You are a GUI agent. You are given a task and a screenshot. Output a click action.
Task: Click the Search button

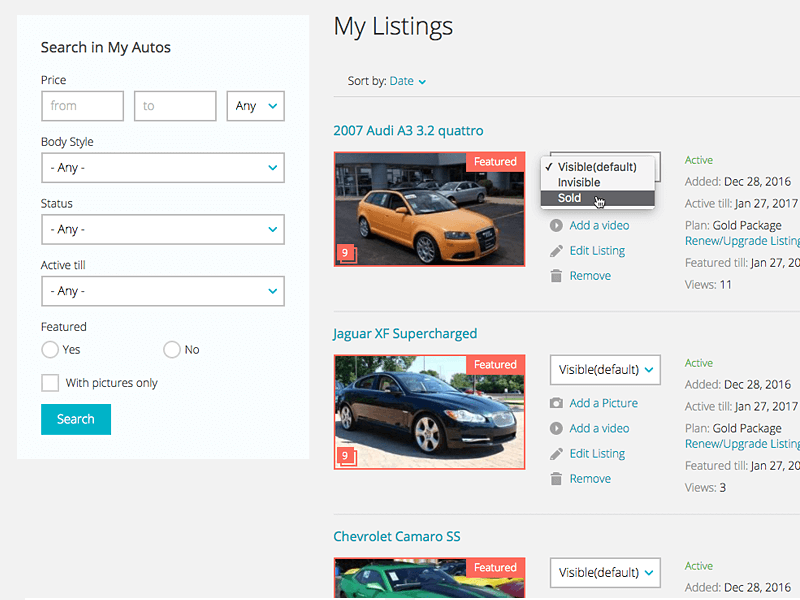coord(76,419)
